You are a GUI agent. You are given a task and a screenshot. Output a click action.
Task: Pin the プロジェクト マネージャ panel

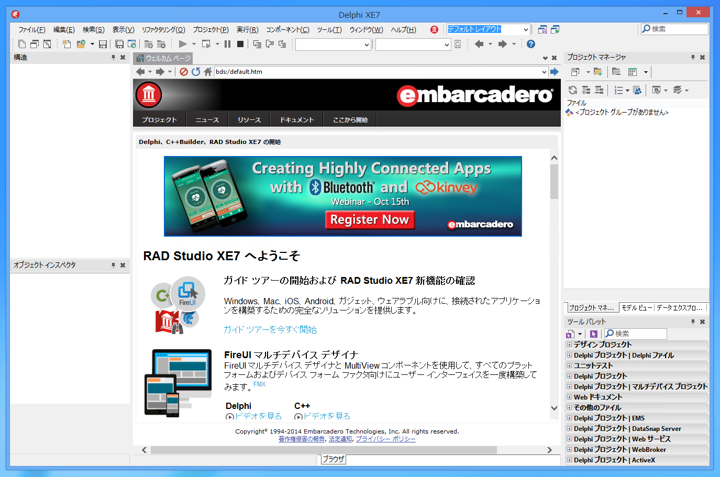692,57
